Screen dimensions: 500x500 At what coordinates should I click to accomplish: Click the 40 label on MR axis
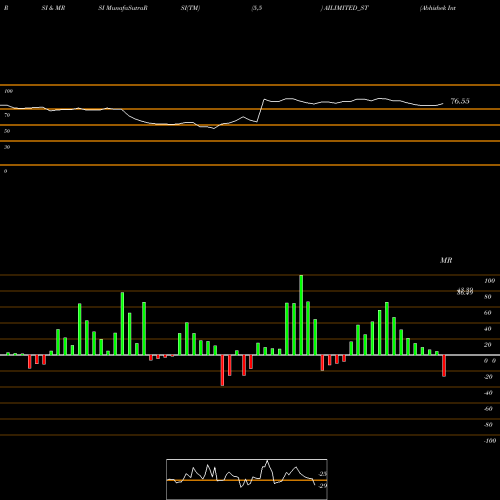(488, 329)
